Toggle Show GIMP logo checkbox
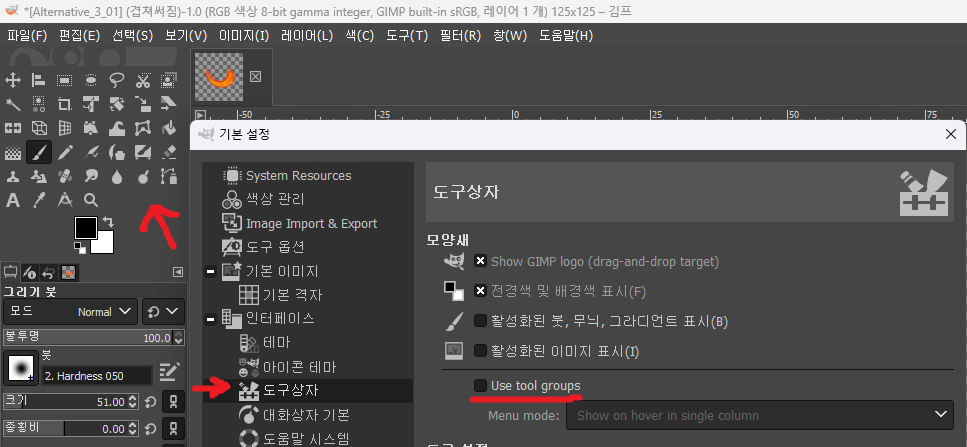The width and height of the screenshot is (967, 447). (x=480, y=261)
